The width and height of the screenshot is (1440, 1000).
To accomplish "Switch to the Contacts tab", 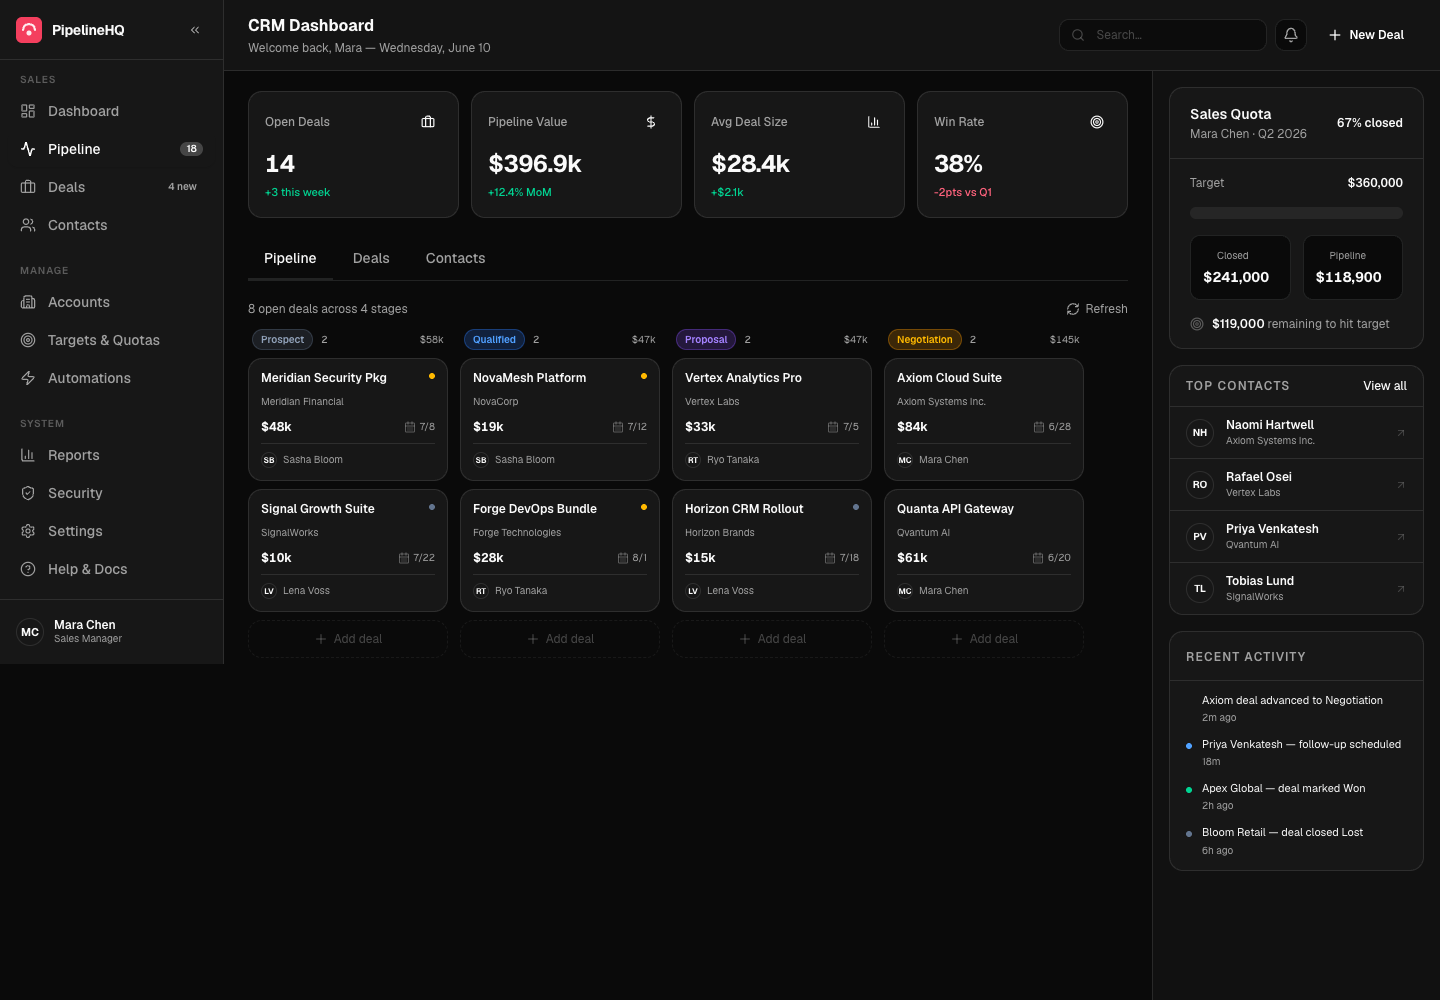I will (455, 258).
